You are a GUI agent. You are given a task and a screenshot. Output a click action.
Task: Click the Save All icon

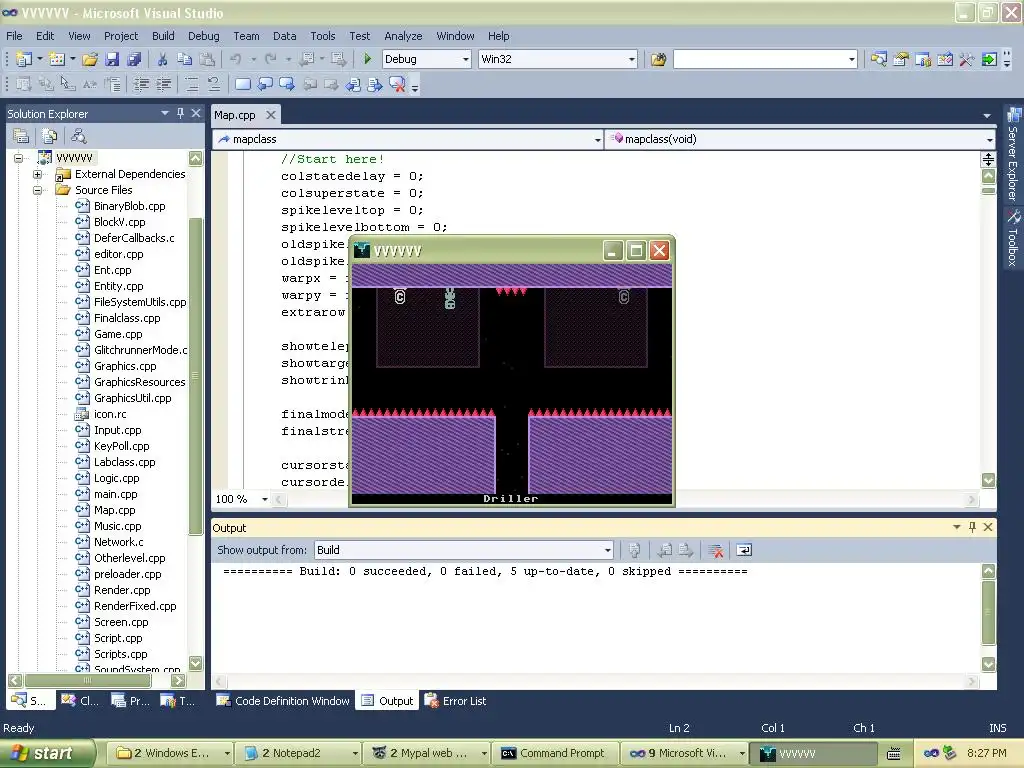134,59
